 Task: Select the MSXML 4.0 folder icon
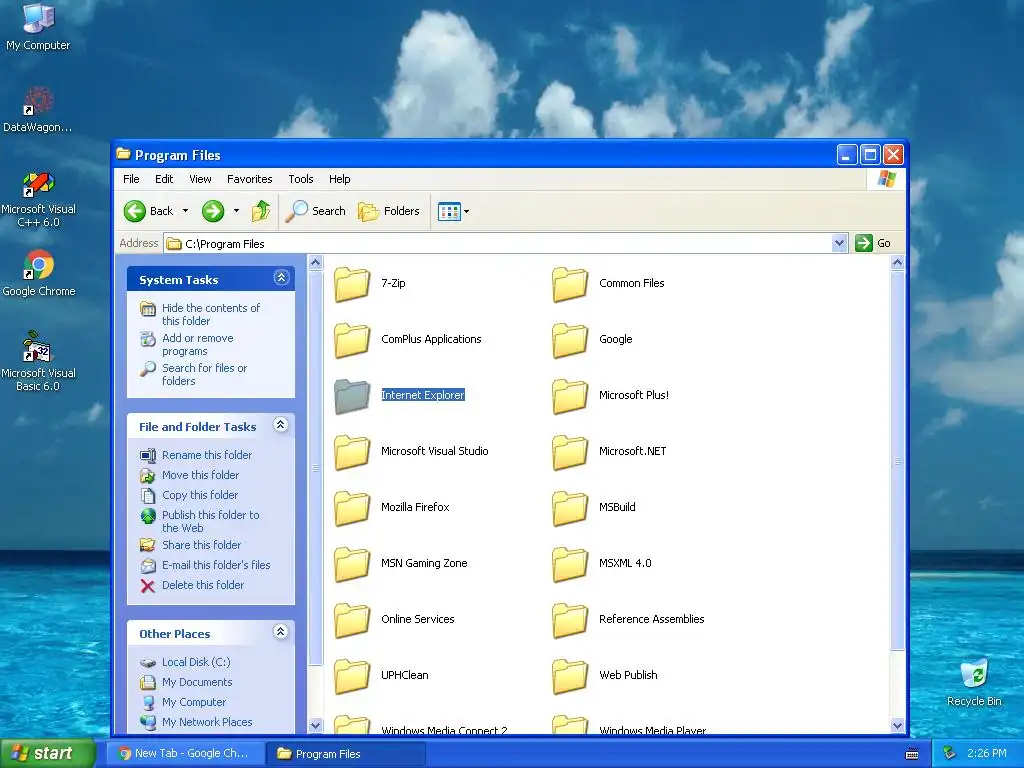pos(570,565)
